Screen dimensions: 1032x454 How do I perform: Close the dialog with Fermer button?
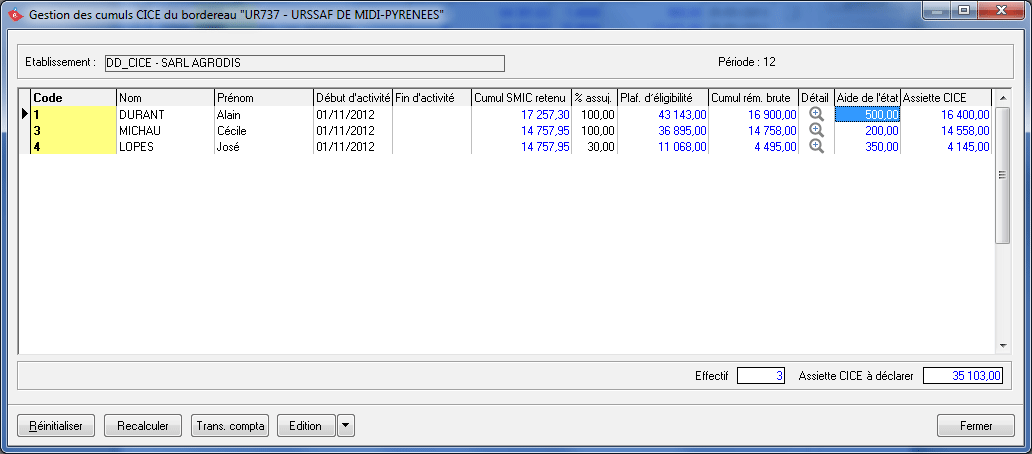tap(976, 426)
